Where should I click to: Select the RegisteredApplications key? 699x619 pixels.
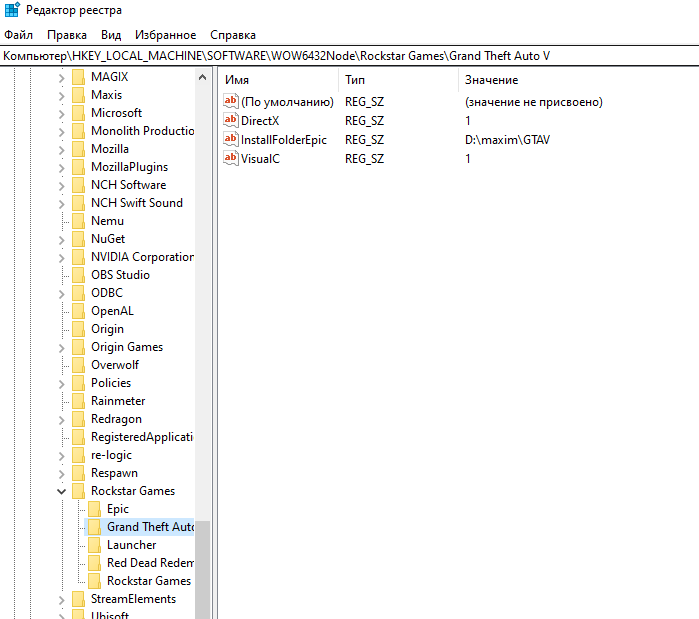coord(142,437)
